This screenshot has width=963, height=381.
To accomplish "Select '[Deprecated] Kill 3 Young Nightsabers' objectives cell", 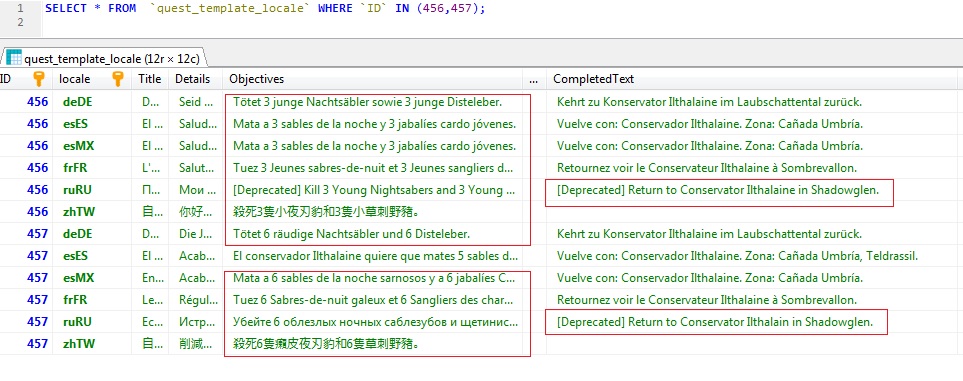I will click(x=372, y=190).
